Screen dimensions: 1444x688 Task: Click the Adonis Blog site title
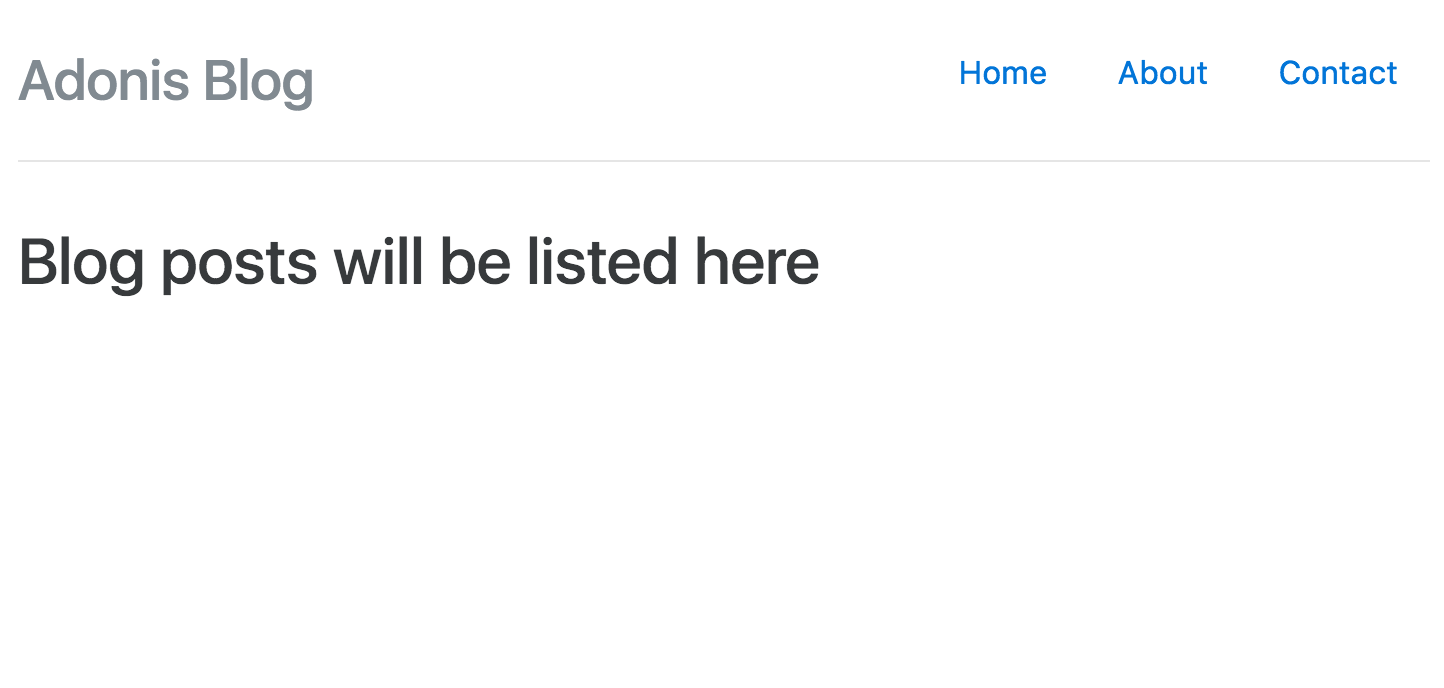pos(166,80)
